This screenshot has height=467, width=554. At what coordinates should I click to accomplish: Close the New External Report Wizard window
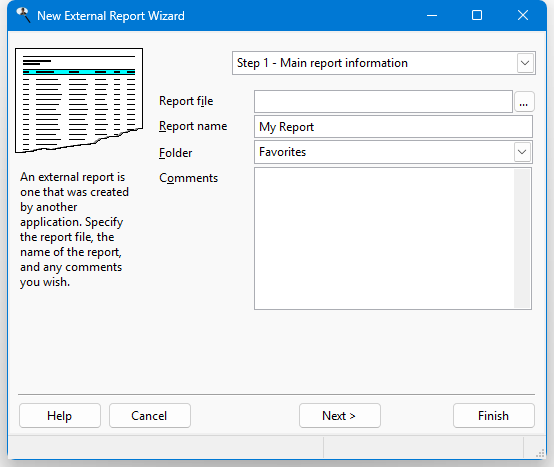523,16
